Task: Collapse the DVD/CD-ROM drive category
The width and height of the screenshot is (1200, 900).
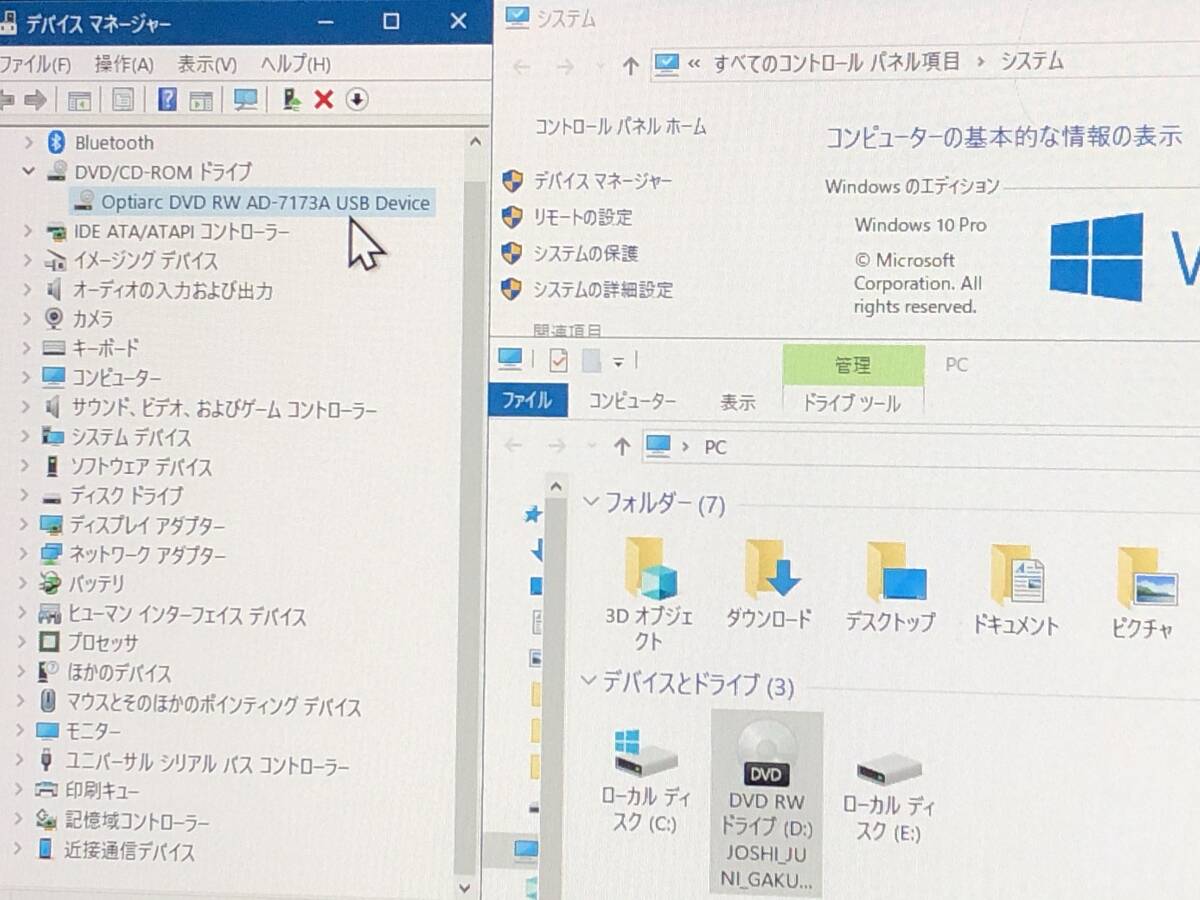Action: tap(28, 171)
